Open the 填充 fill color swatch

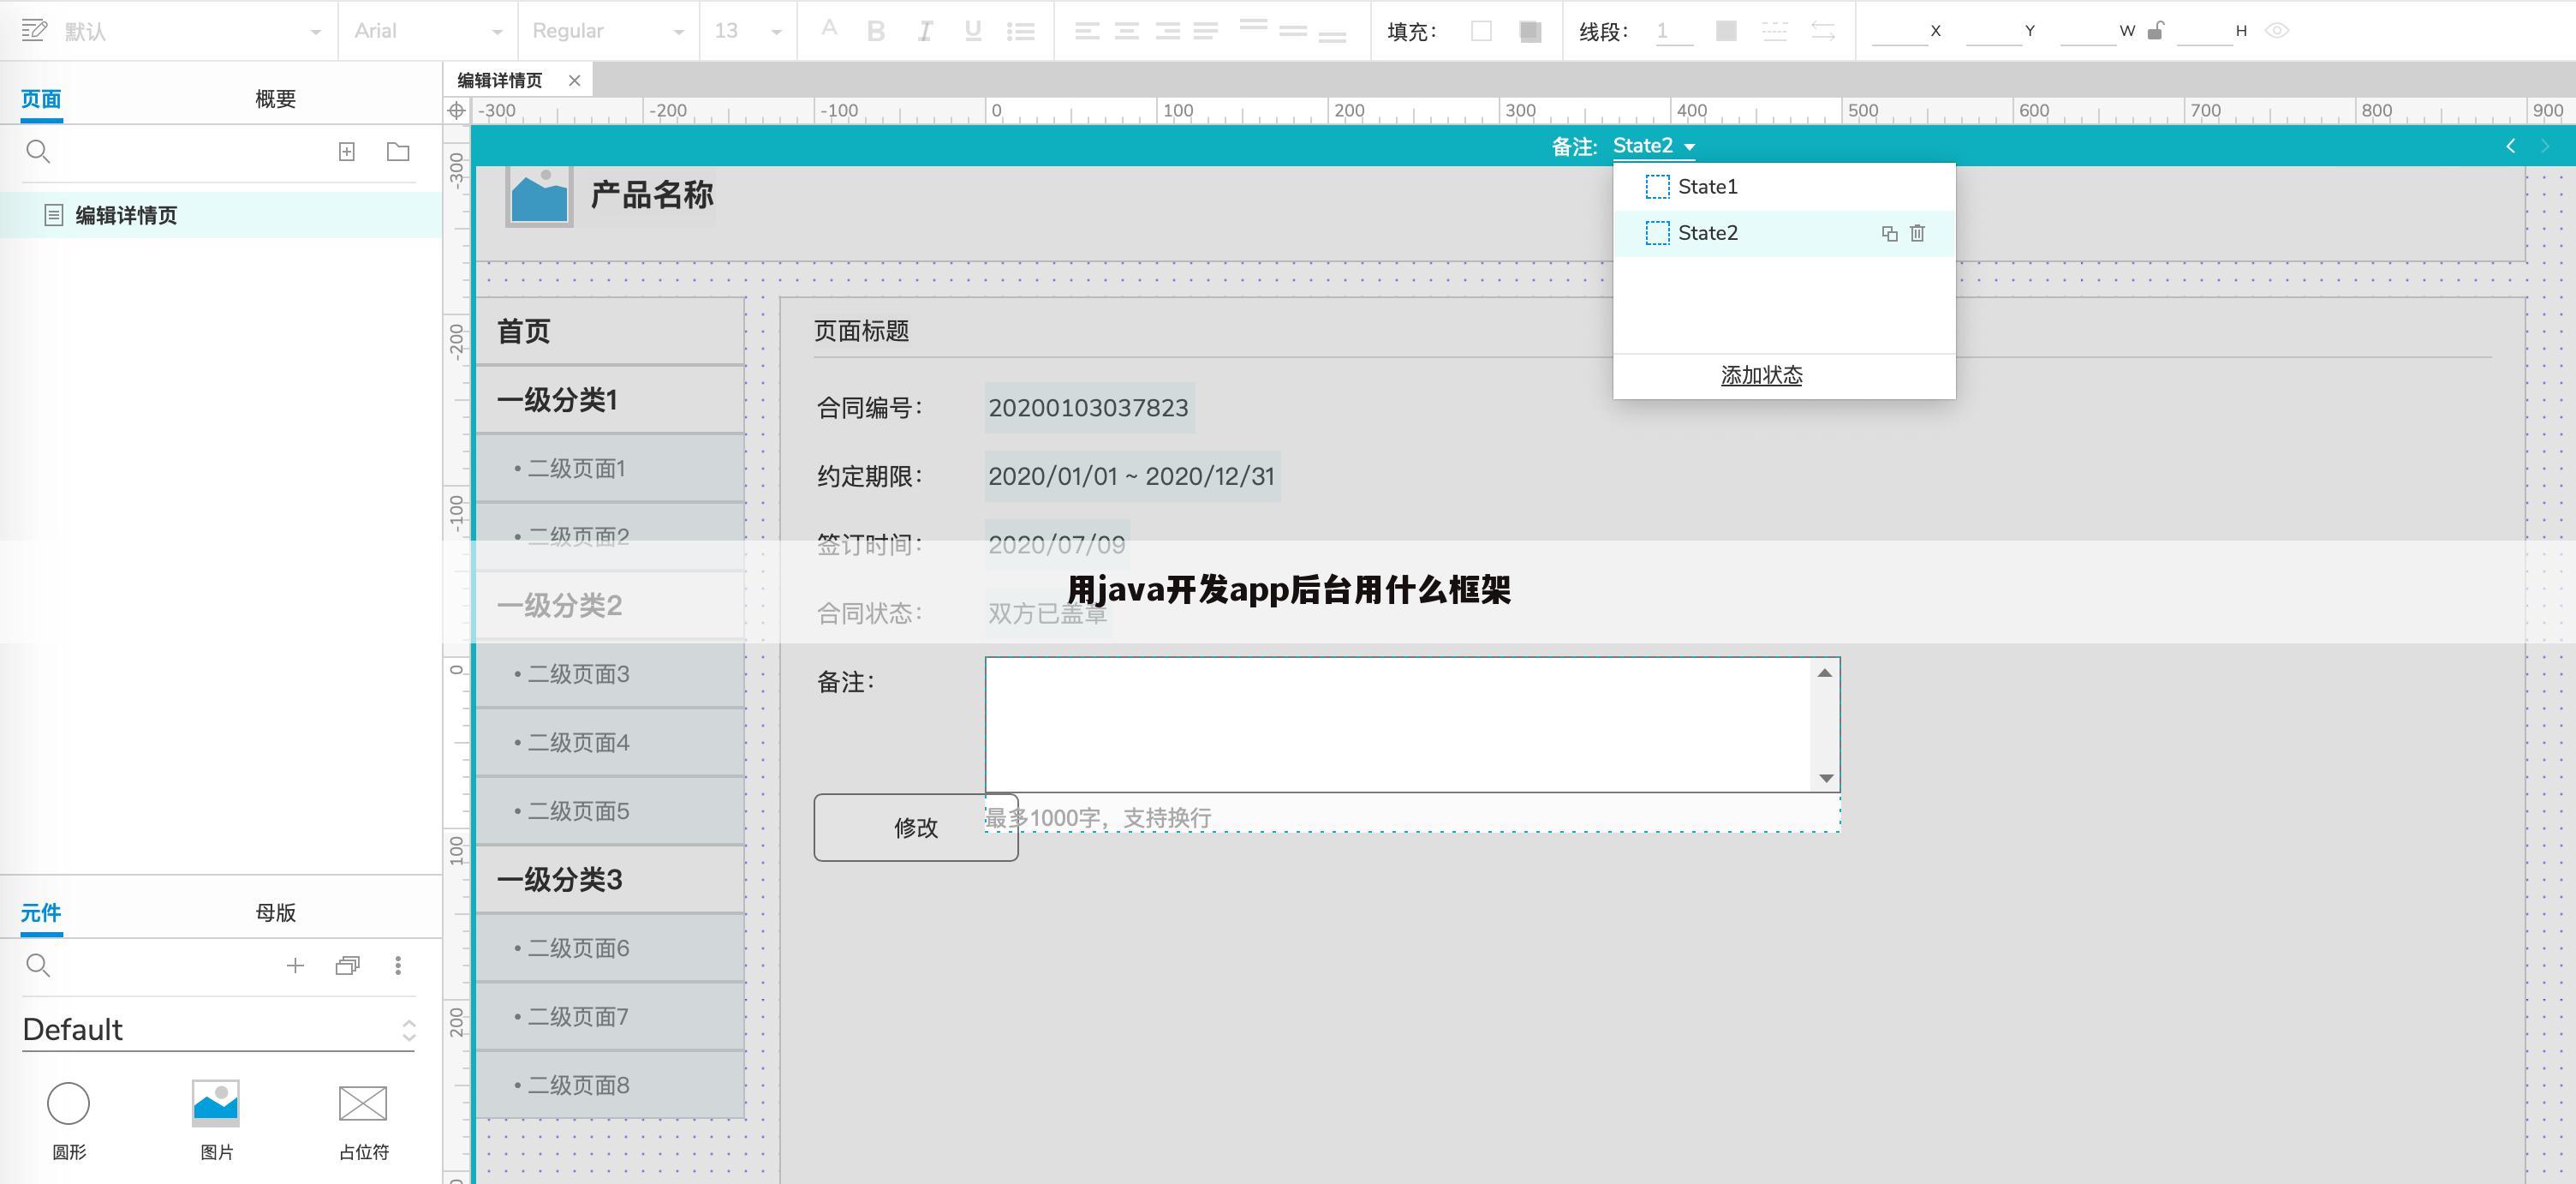click(1479, 31)
